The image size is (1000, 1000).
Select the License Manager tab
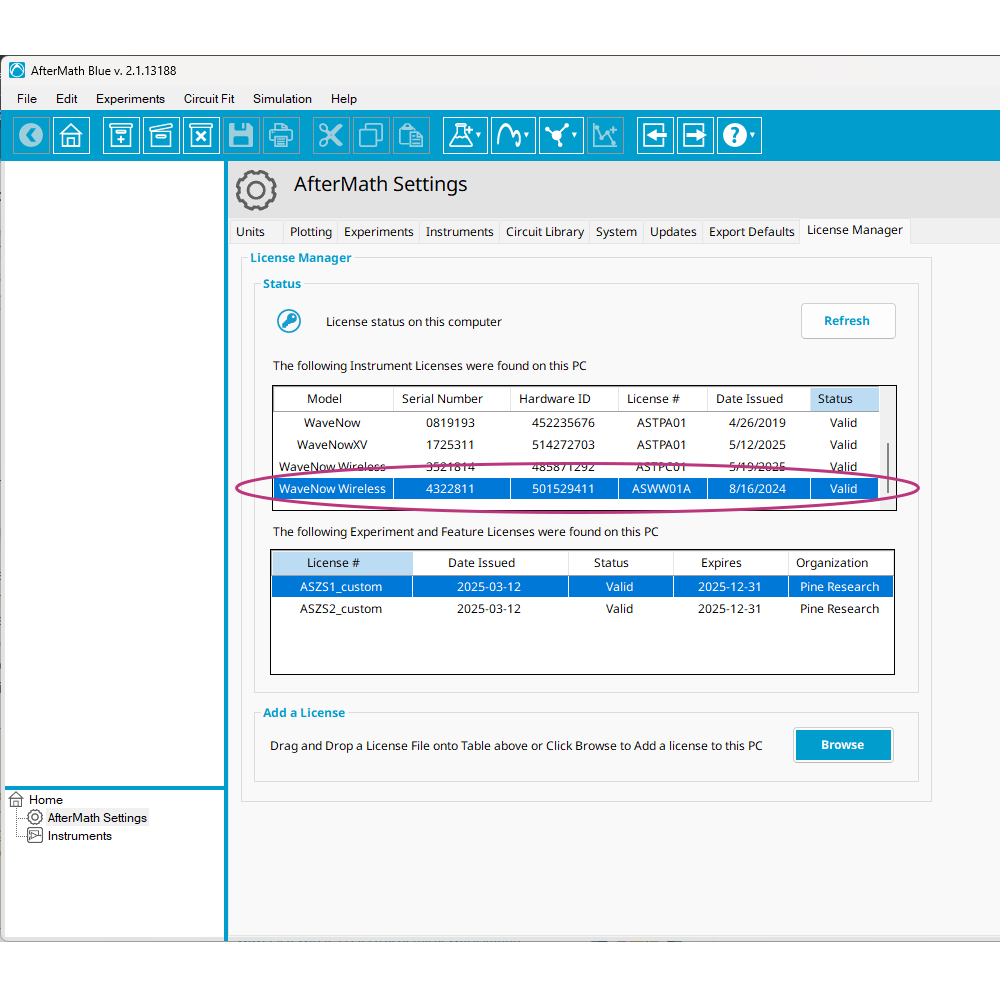point(855,230)
